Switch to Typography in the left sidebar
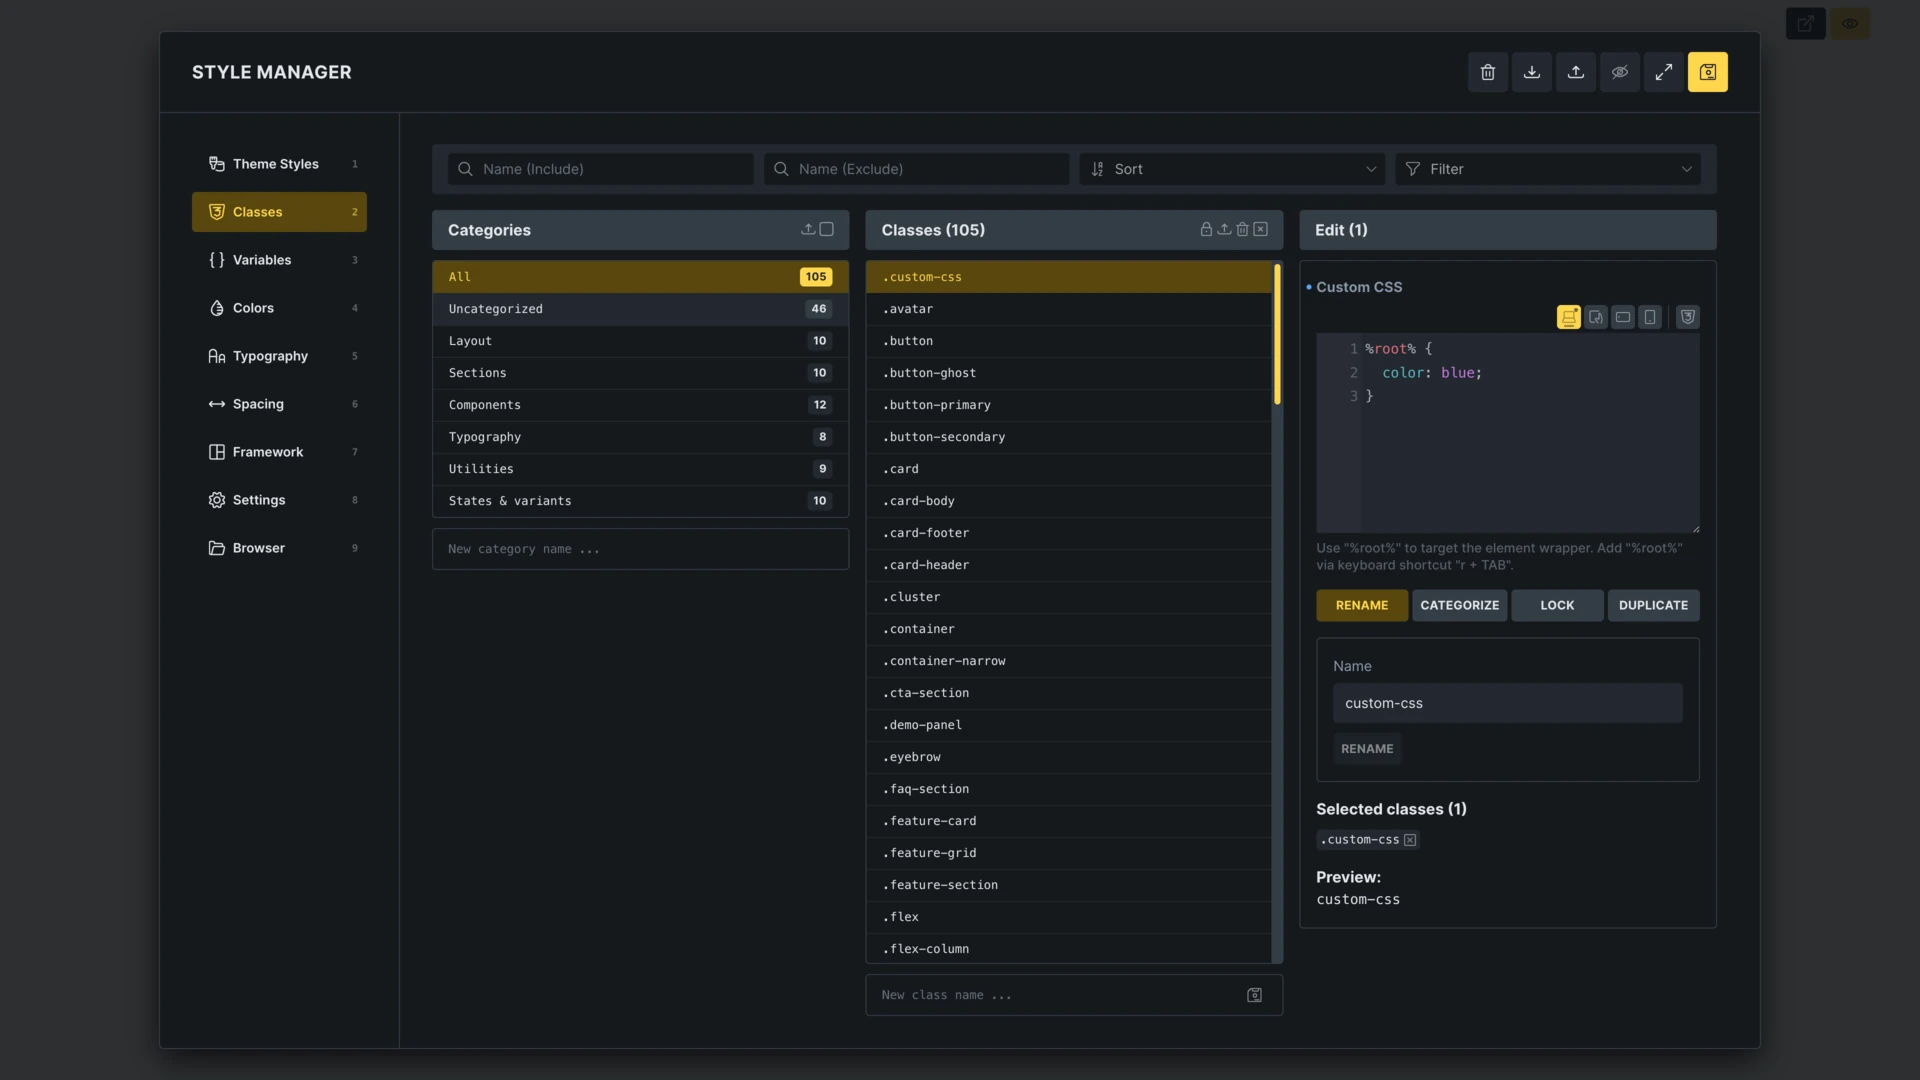The height and width of the screenshot is (1080, 1920). point(279,356)
